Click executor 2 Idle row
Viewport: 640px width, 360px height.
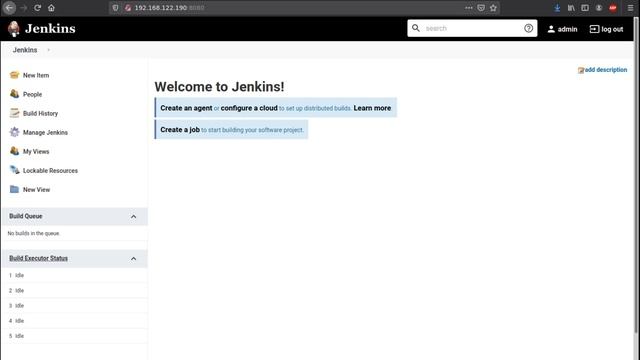pyautogui.click(x=74, y=291)
